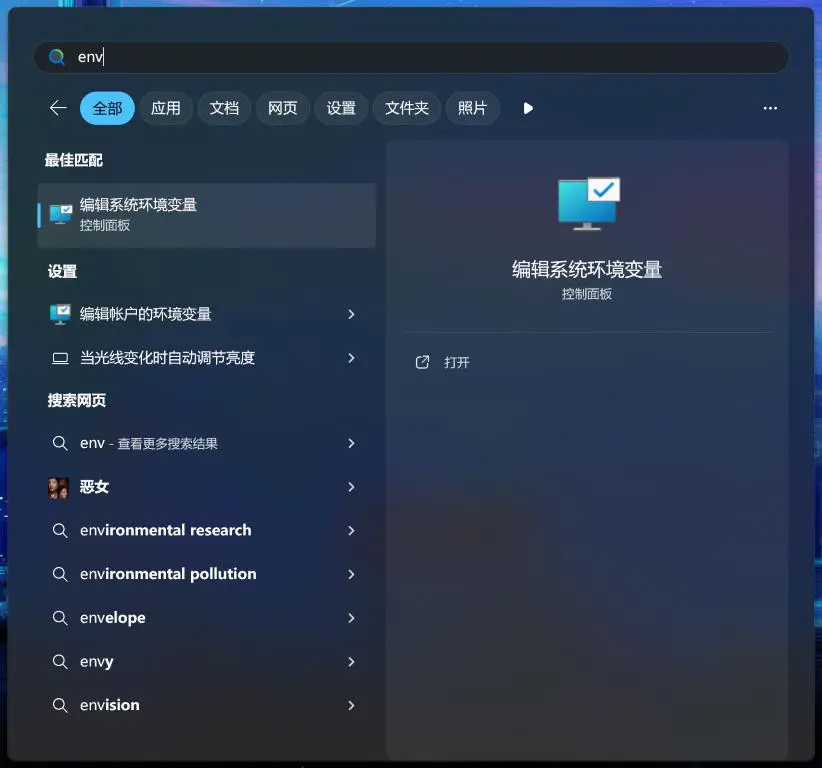822x768 pixels.
Task: Switch to the 应用 filter tab
Action: [x=166, y=108]
